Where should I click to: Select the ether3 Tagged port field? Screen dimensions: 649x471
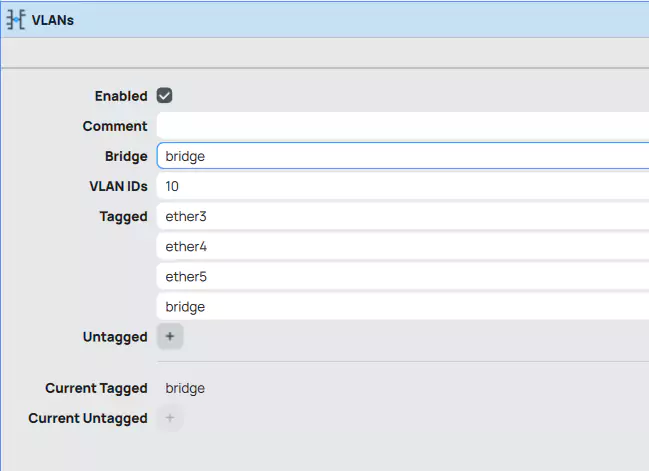pos(400,216)
